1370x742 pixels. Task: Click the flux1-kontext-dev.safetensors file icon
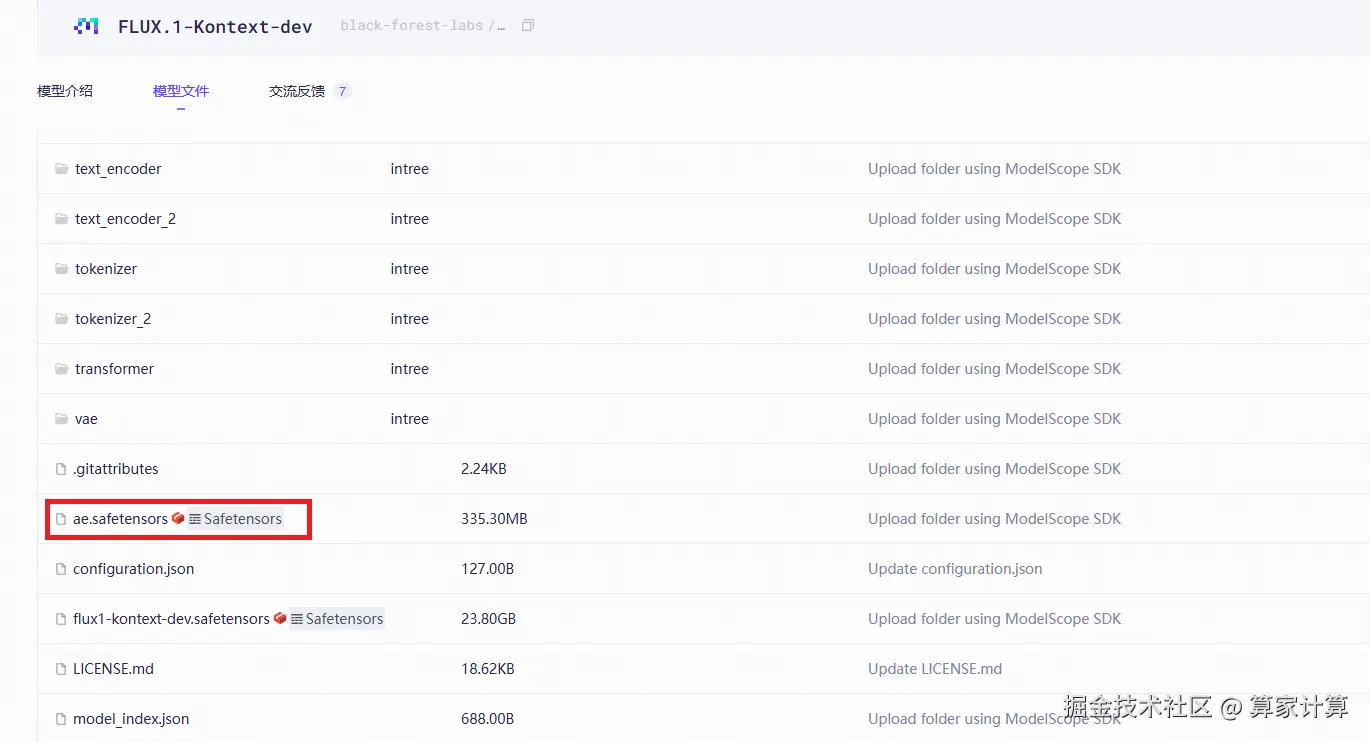pyautogui.click(x=61, y=619)
